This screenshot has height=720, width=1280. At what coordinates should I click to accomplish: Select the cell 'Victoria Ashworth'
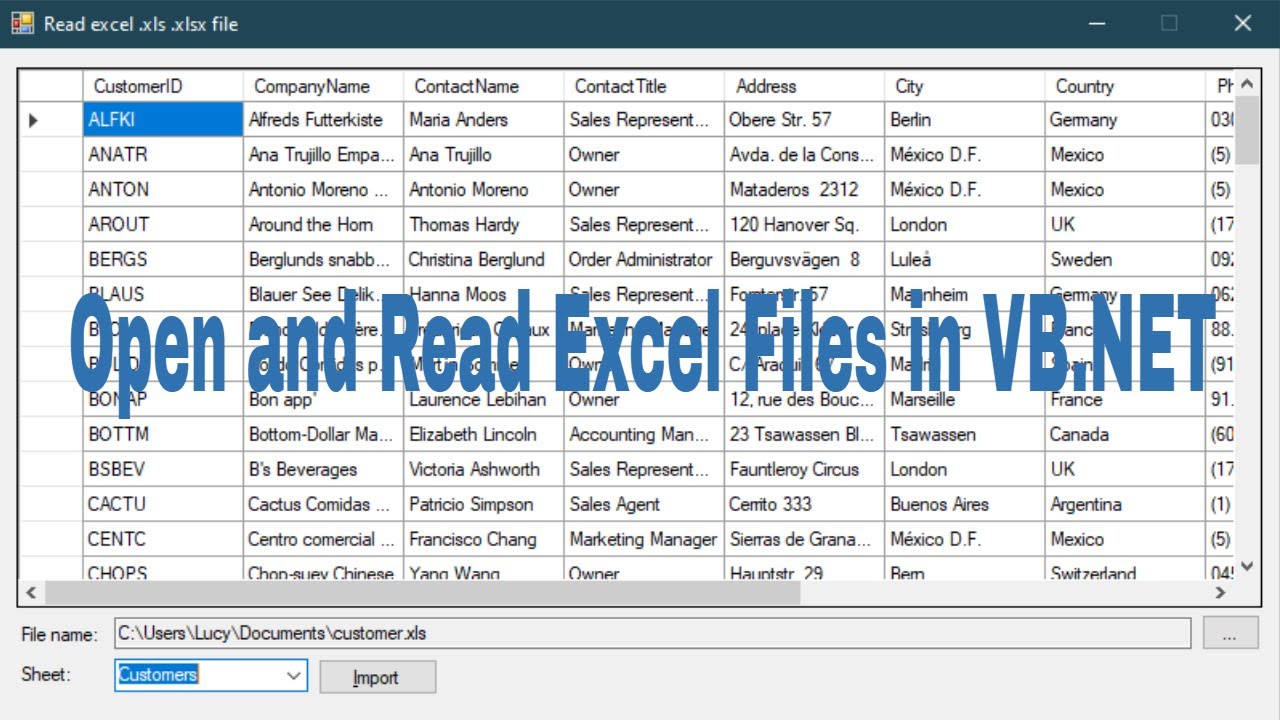click(484, 469)
